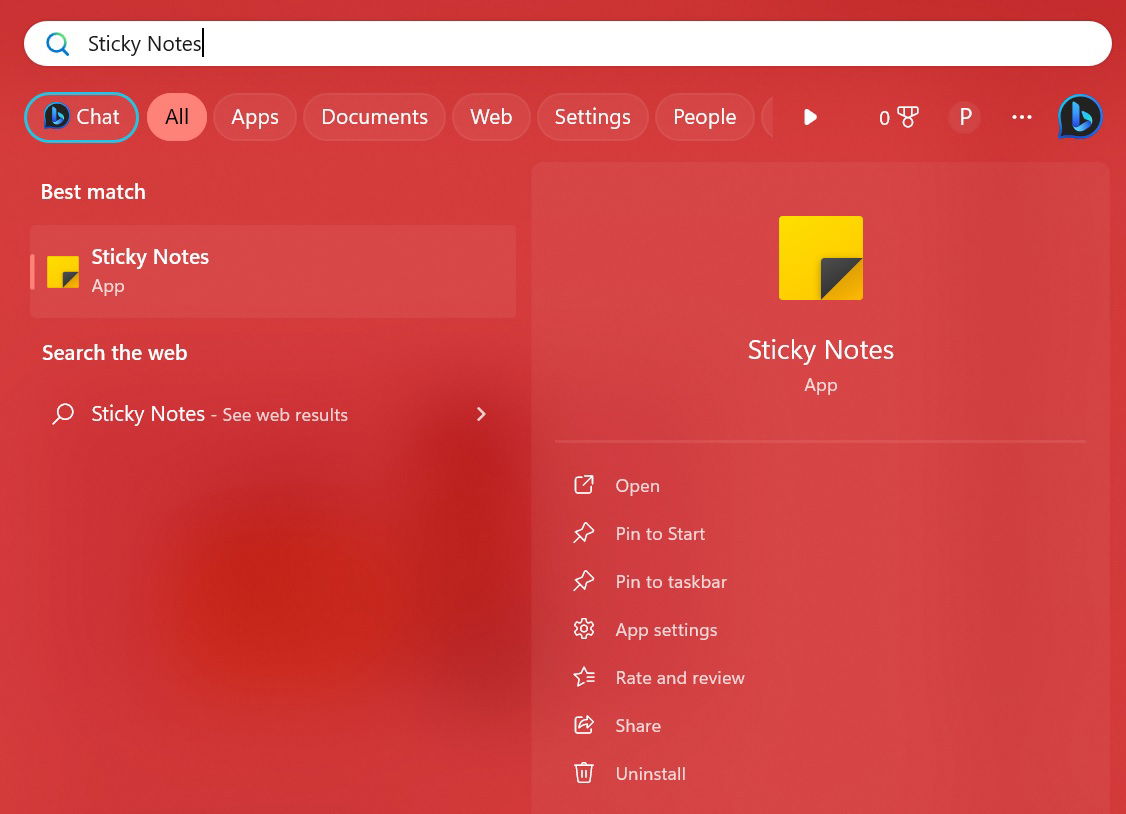Click the Uninstall trash icon
The image size is (1126, 814).
pyautogui.click(x=584, y=774)
